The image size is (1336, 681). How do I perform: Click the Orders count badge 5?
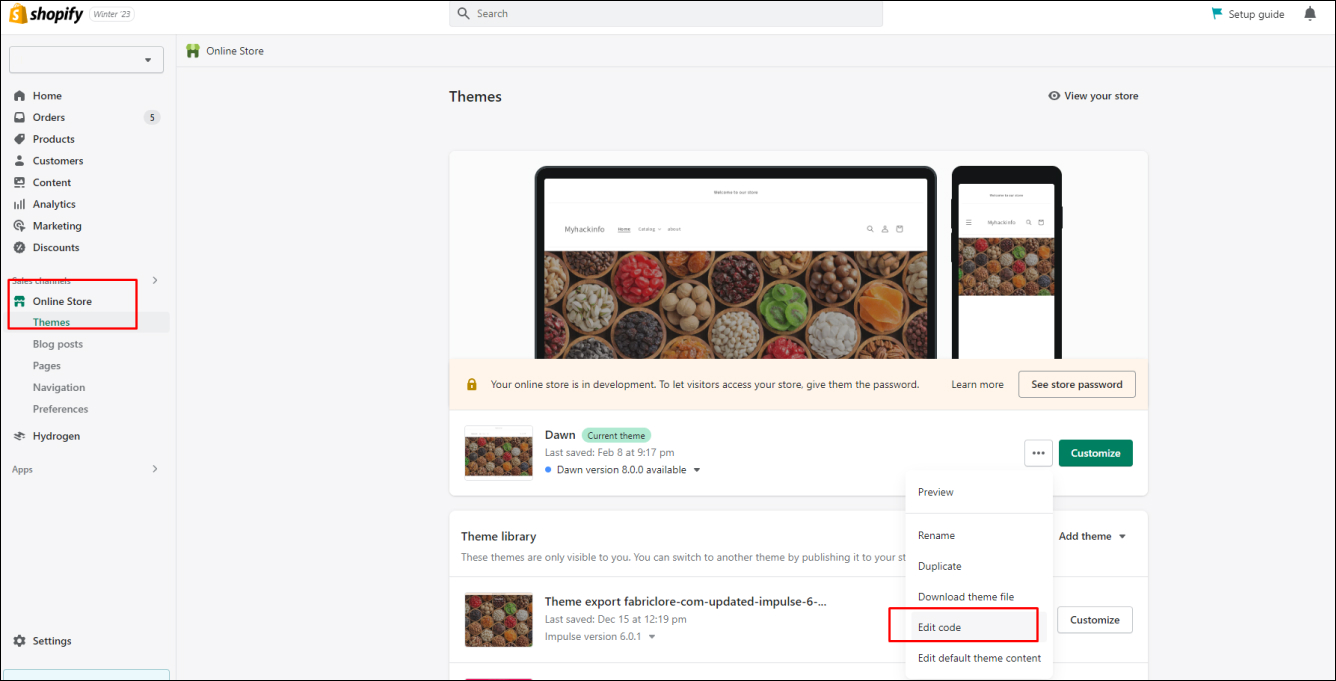tap(152, 117)
